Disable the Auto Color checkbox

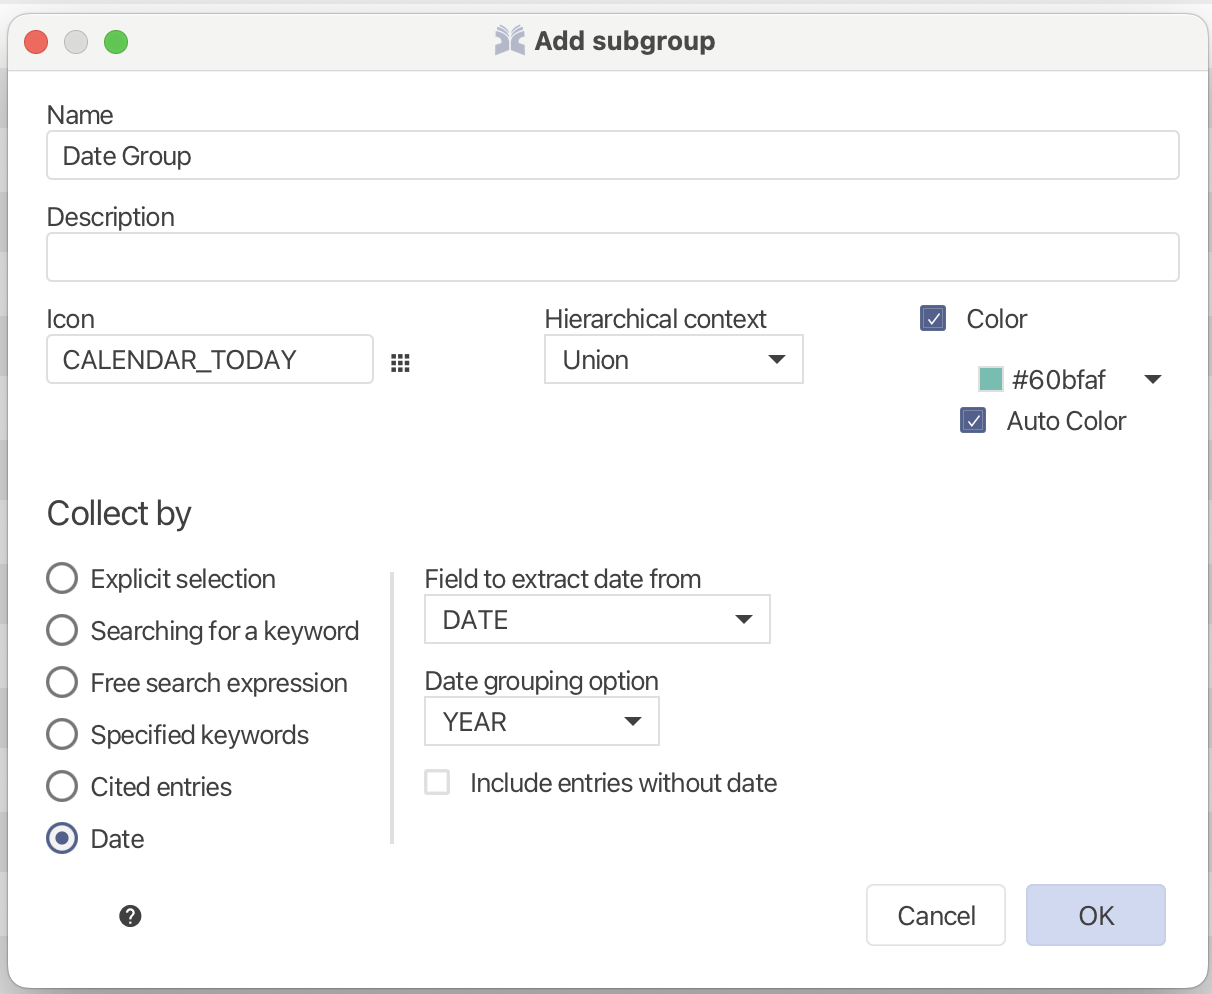click(x=973, y=421)
